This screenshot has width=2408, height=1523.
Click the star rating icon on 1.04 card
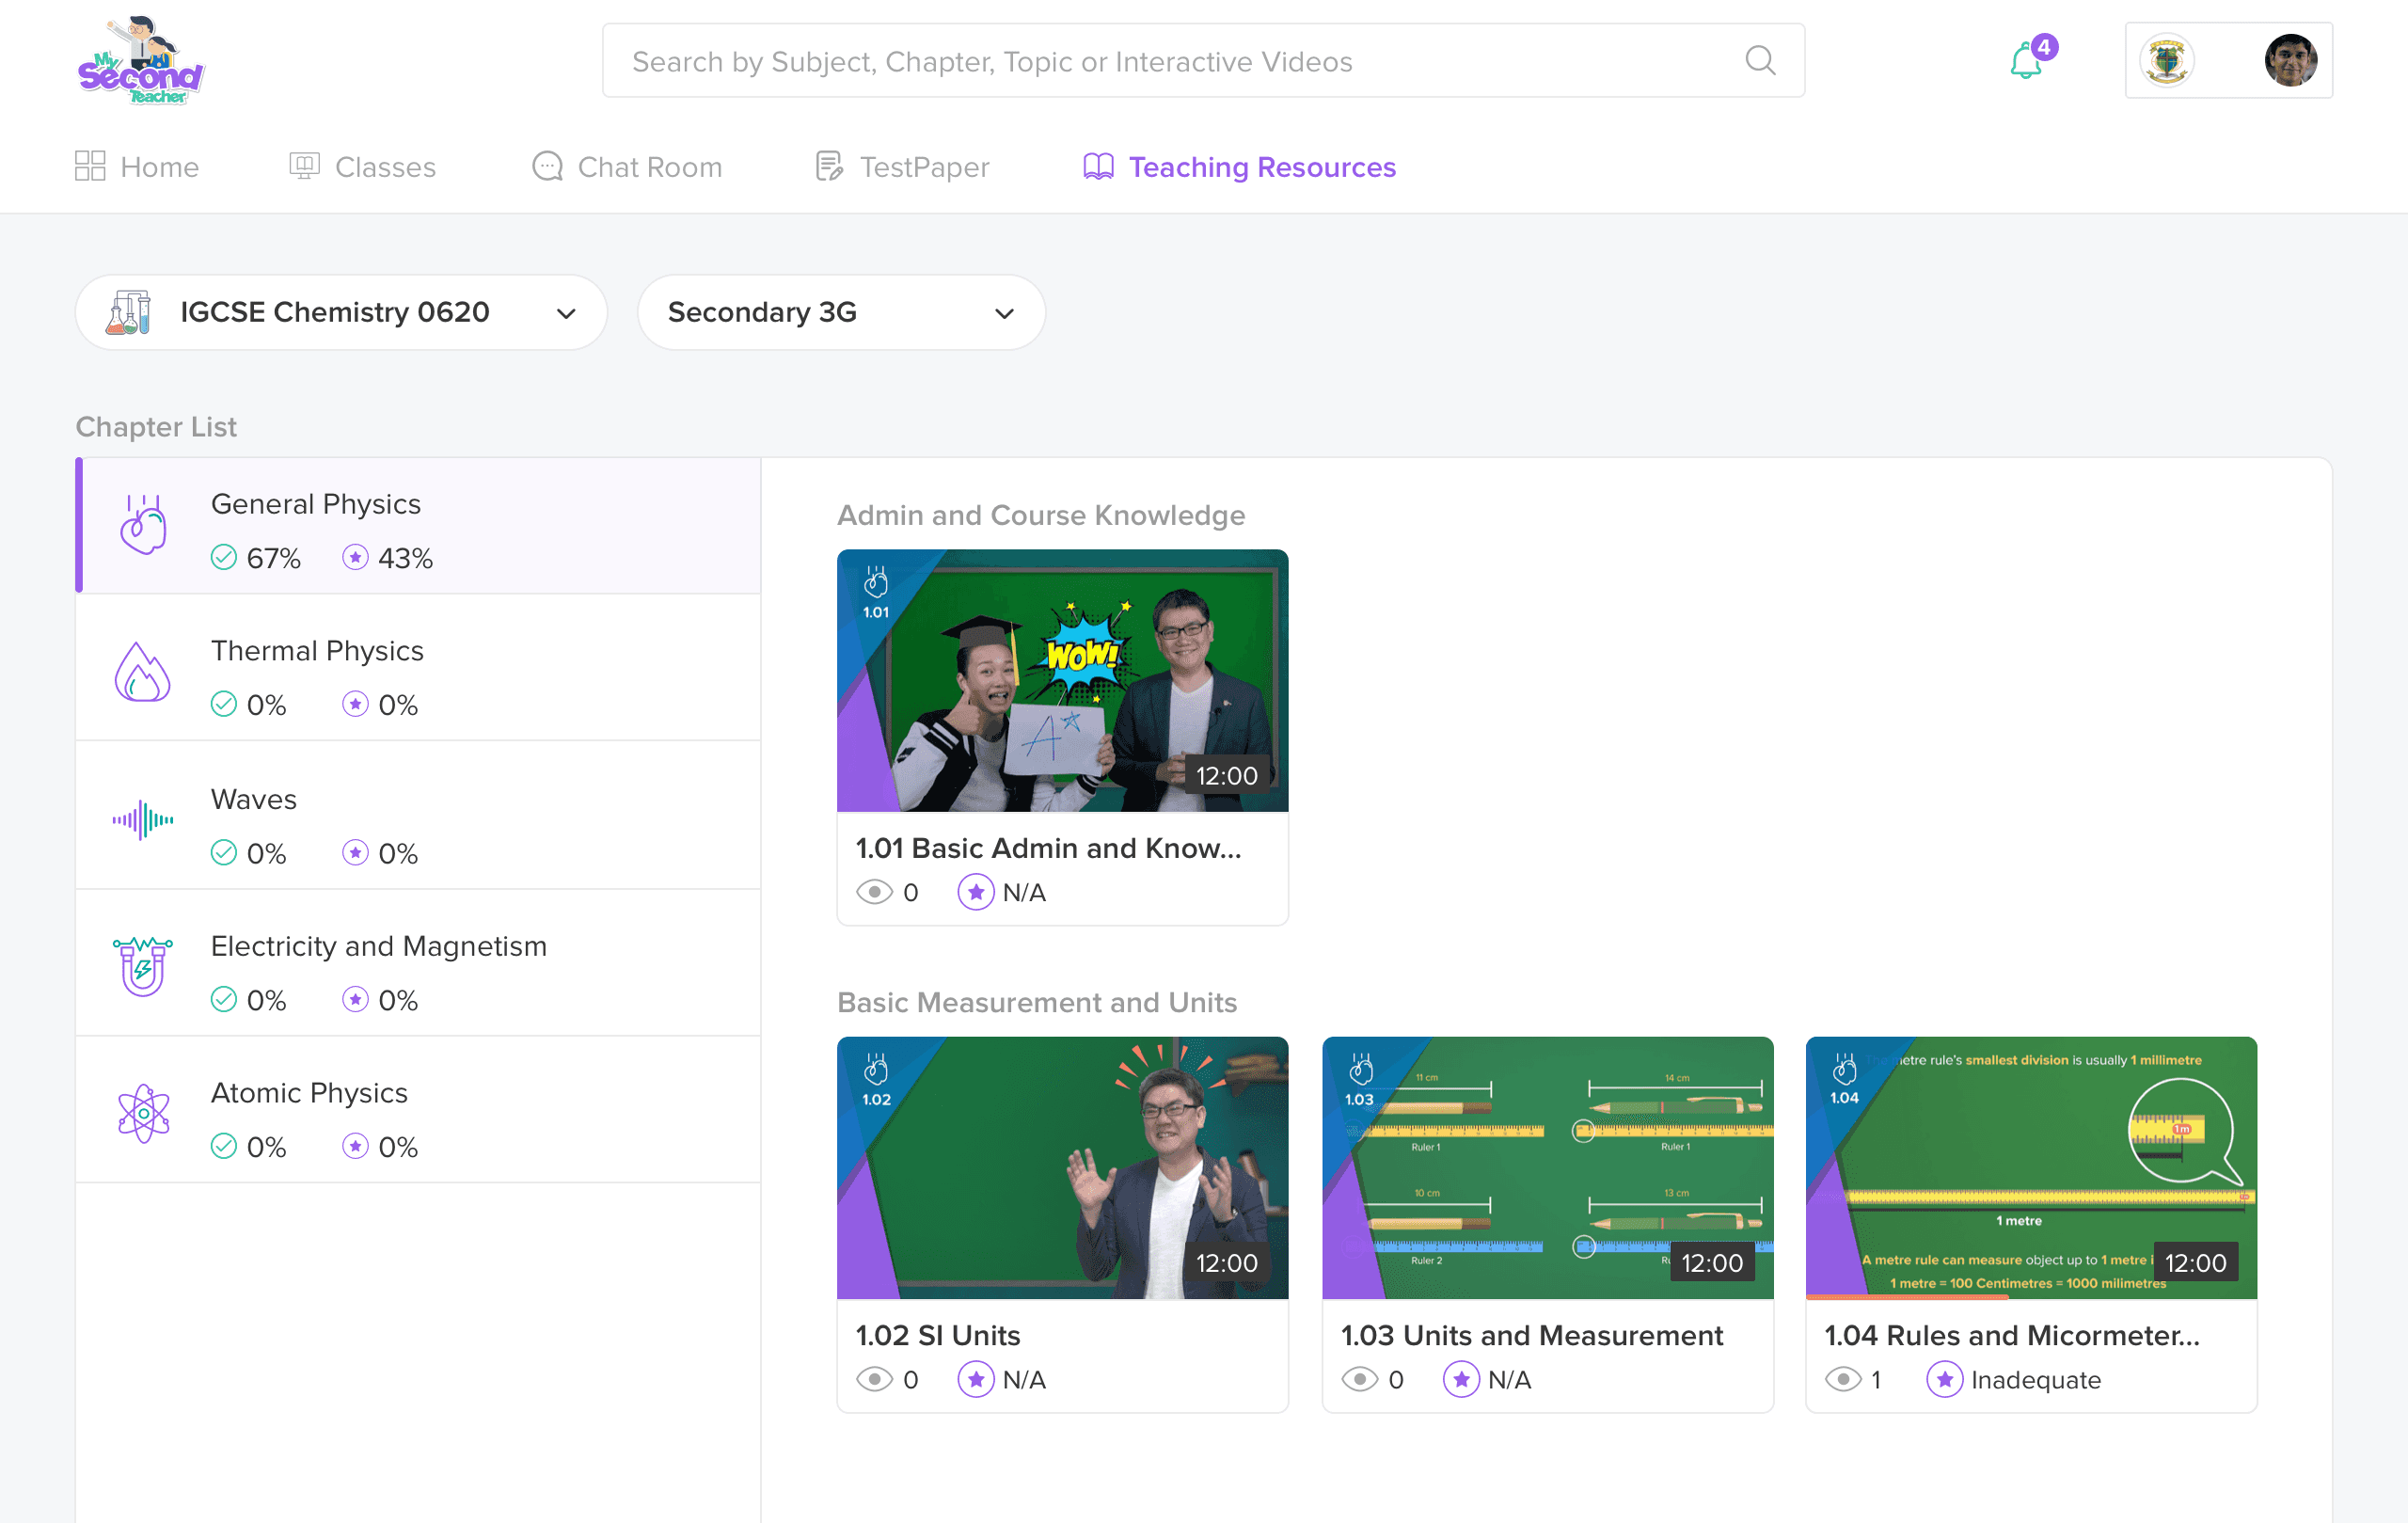pos(1944,1380)
